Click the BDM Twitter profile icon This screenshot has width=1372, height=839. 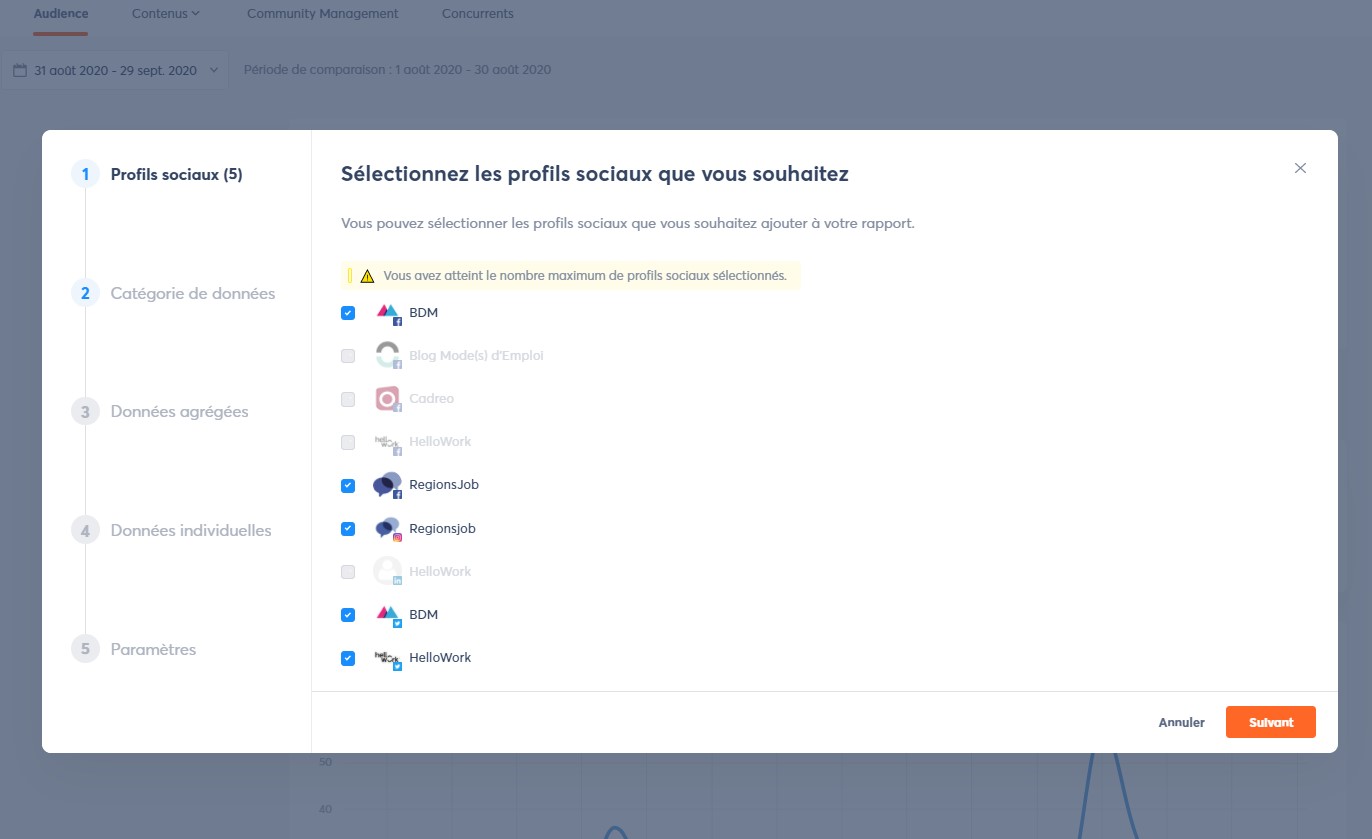[x=388, y=614]
